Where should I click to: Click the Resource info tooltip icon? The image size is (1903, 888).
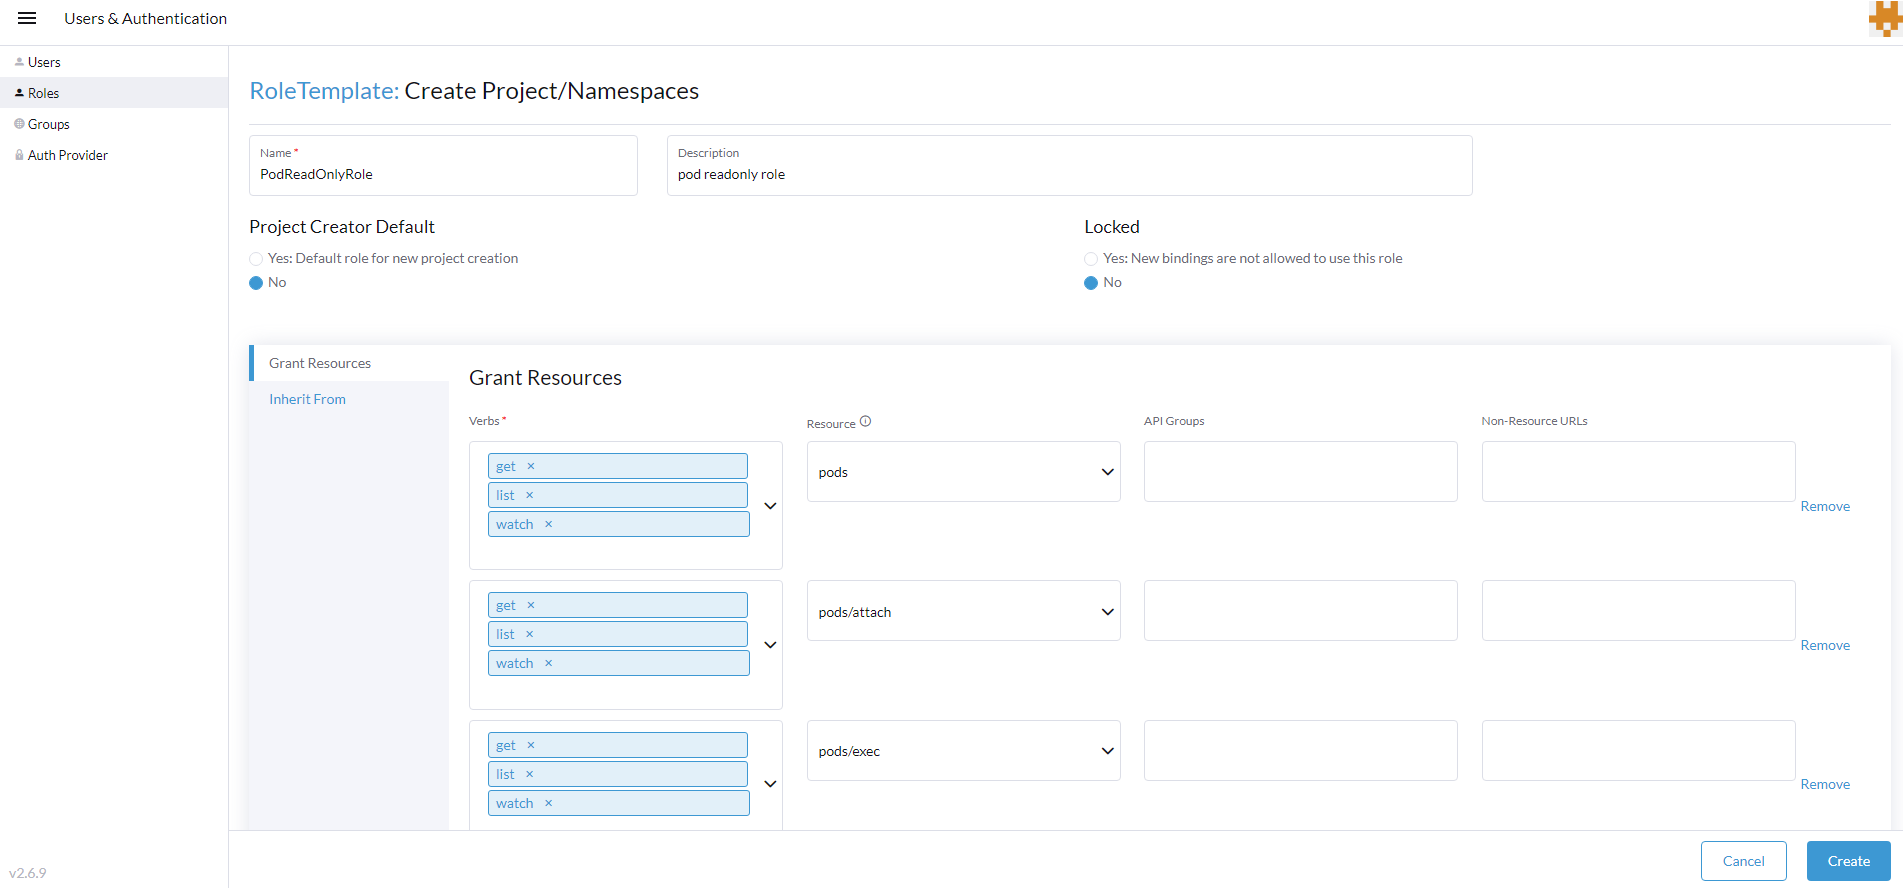tap(866, 422)
